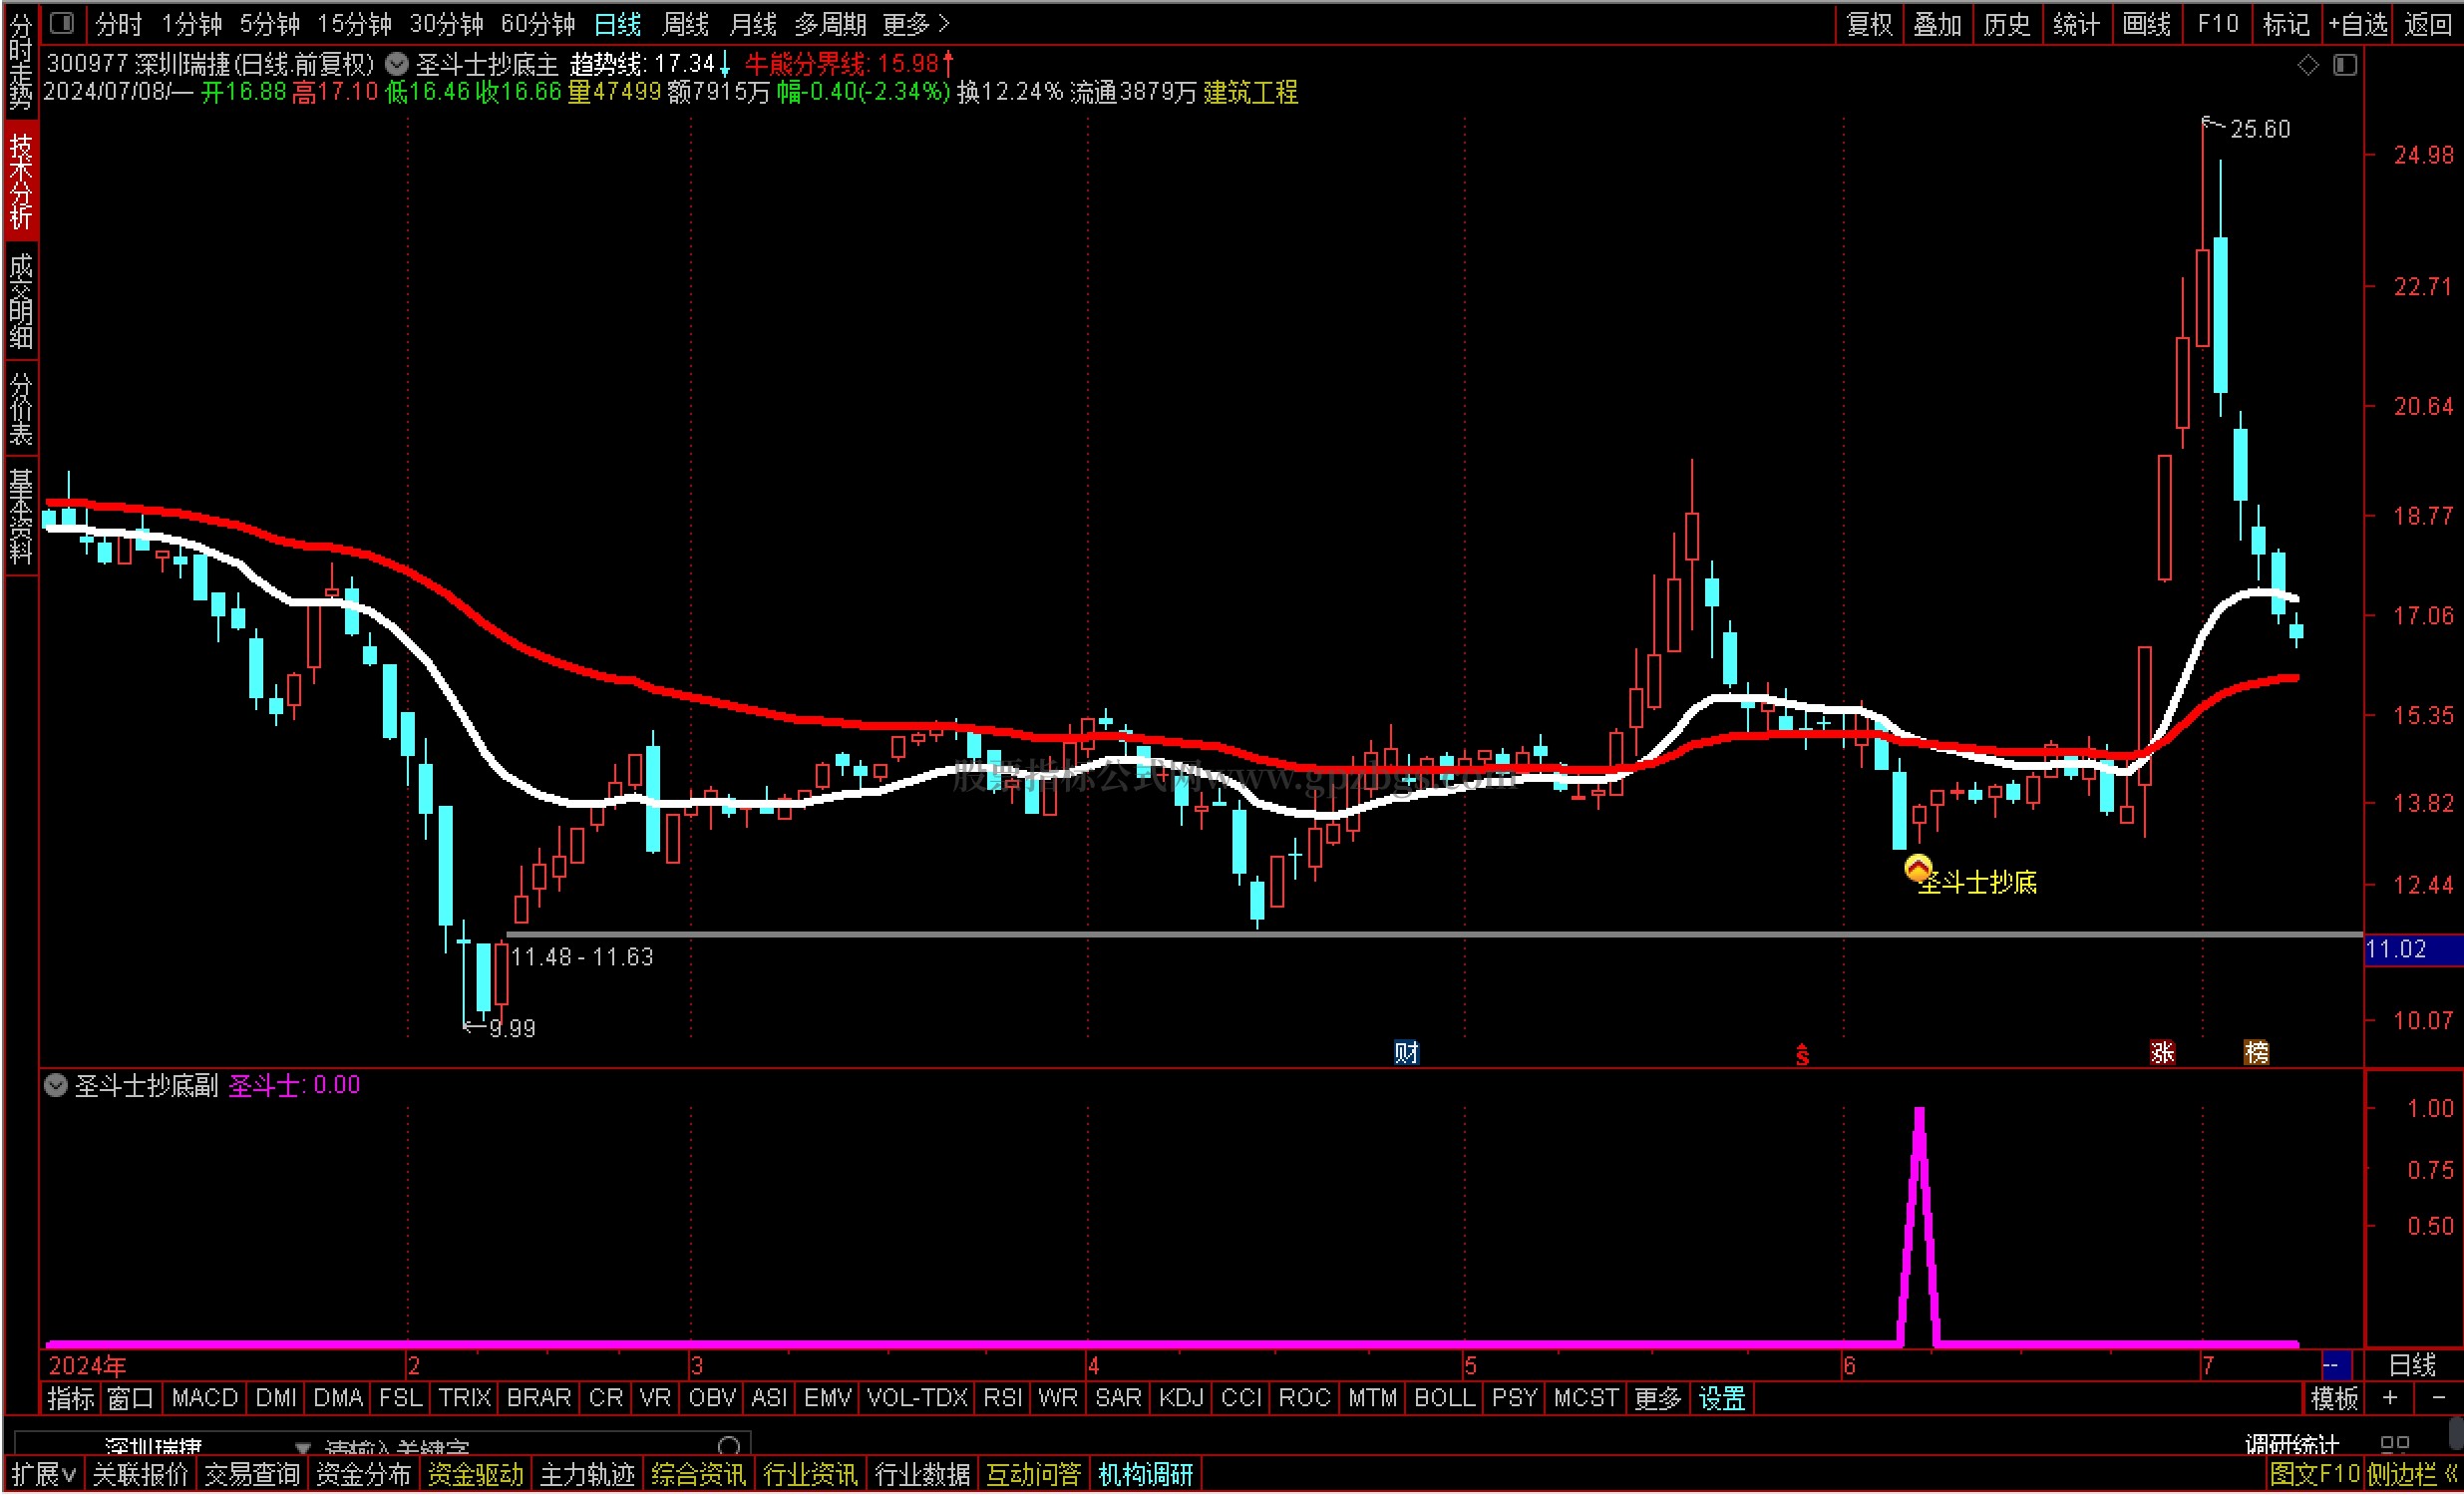Select the 周线 weekly period

coord(685,23)
